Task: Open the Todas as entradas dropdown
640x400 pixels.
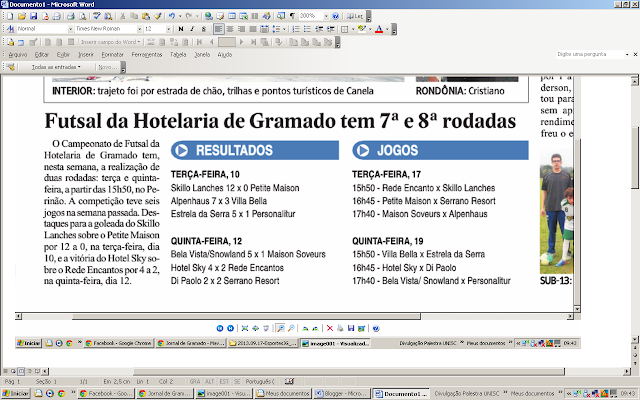Action: [x=56, y=67]
